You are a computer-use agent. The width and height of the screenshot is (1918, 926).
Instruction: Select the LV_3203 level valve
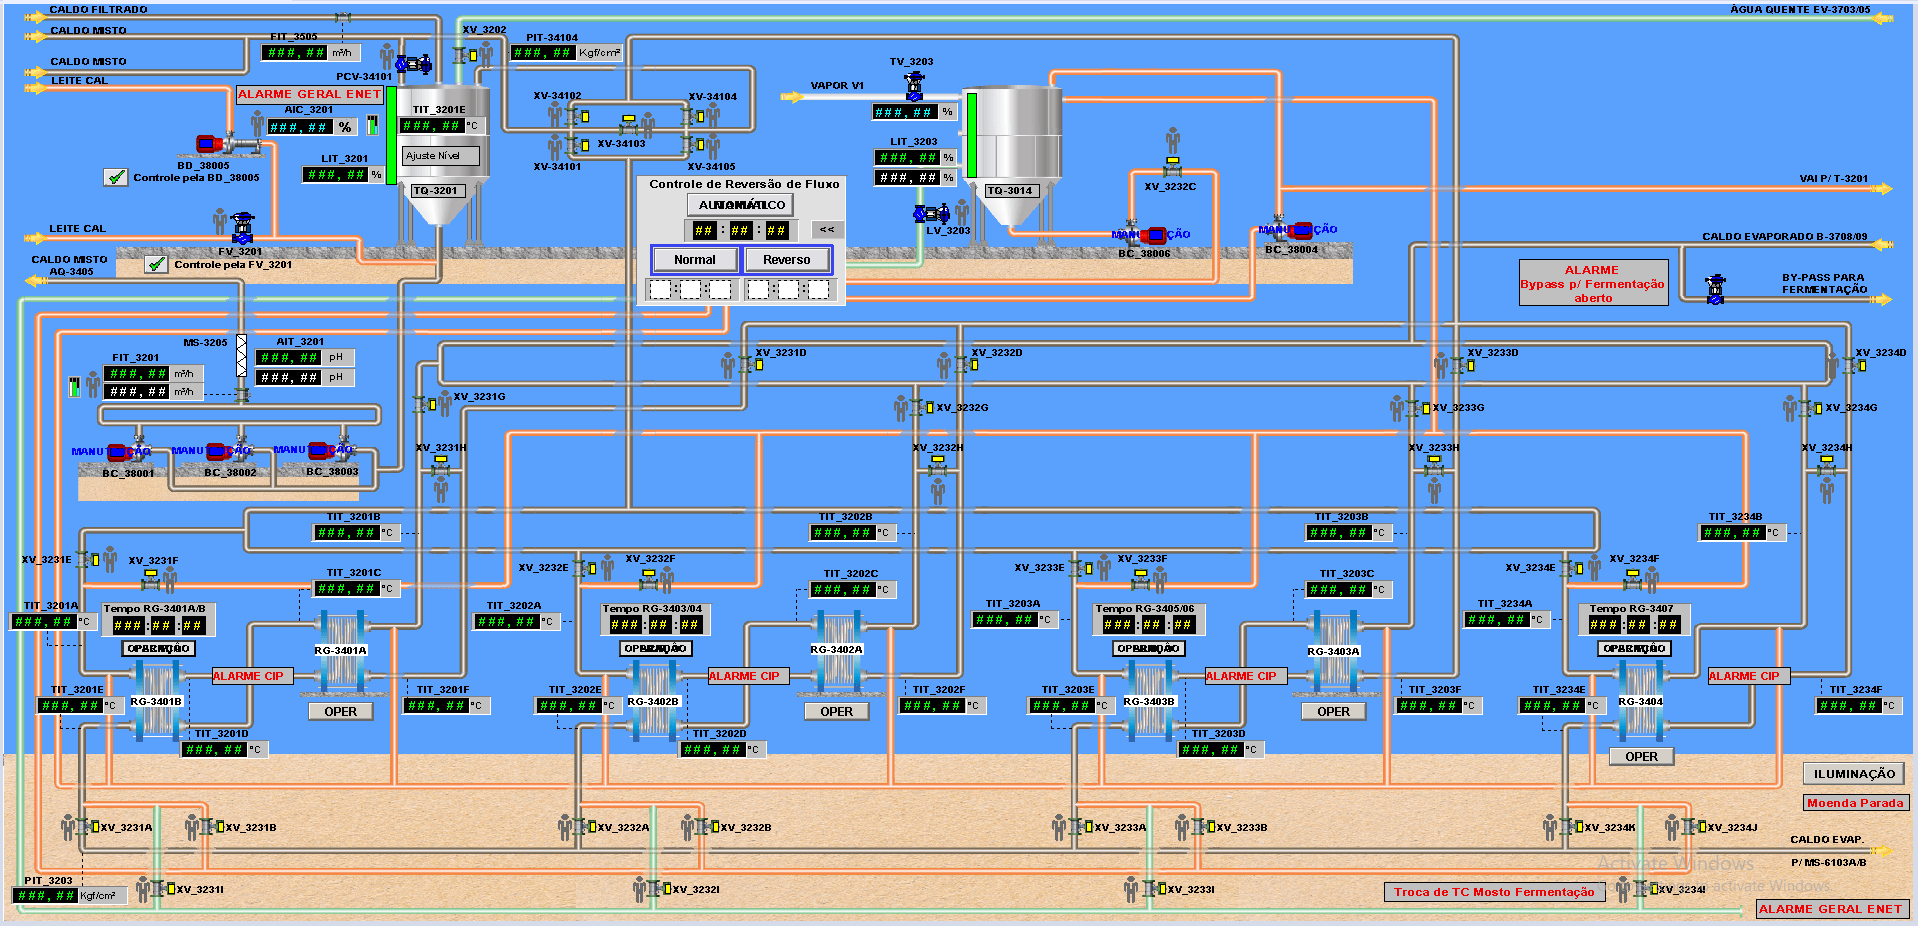[931, 213]
